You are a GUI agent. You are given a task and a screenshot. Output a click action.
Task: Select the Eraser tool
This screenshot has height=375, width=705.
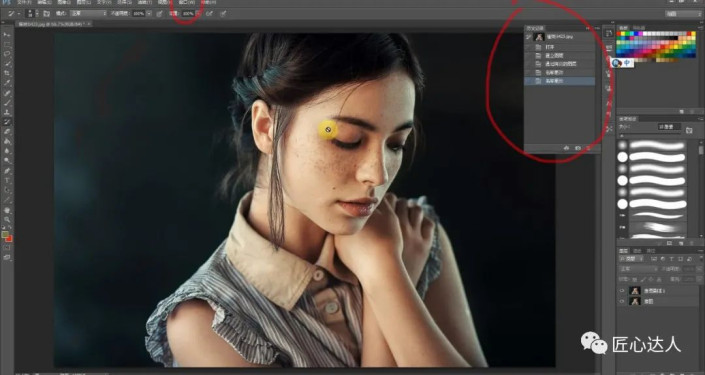[7, 132]
